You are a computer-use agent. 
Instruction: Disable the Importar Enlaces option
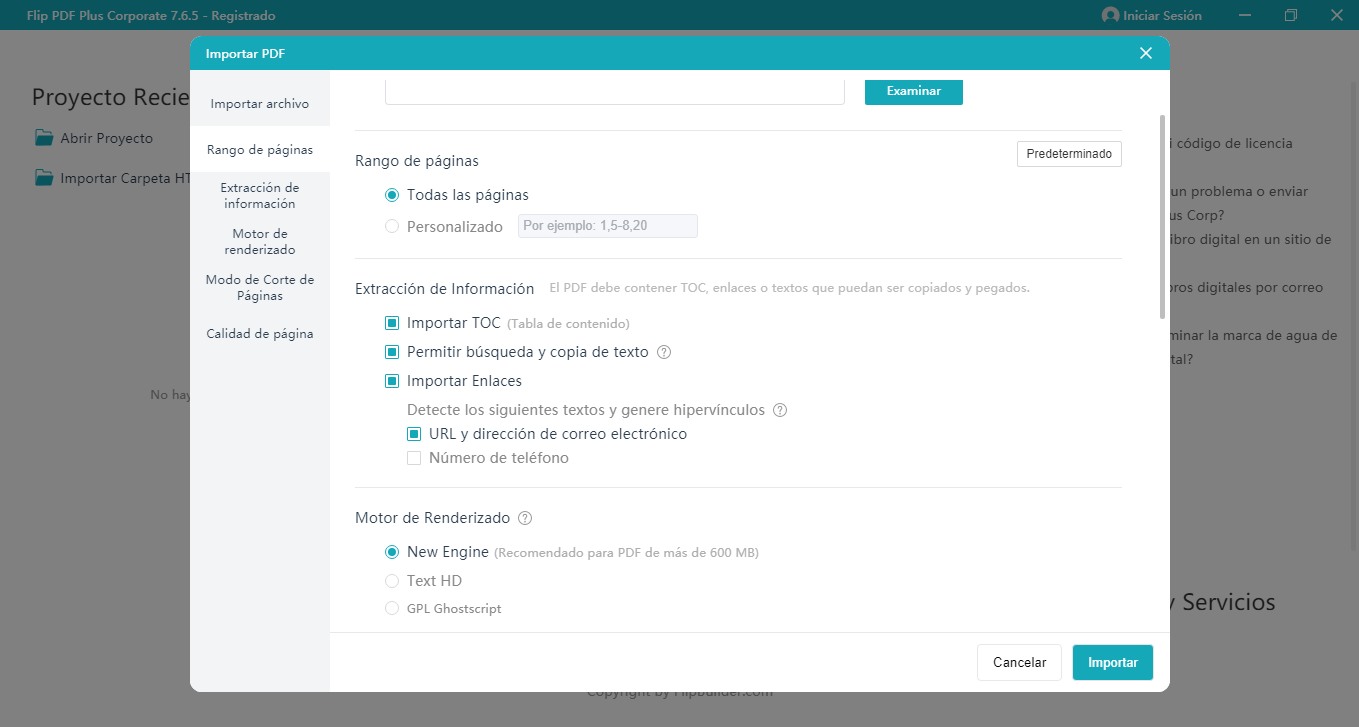pyautogui.click(x=392, y=381)
